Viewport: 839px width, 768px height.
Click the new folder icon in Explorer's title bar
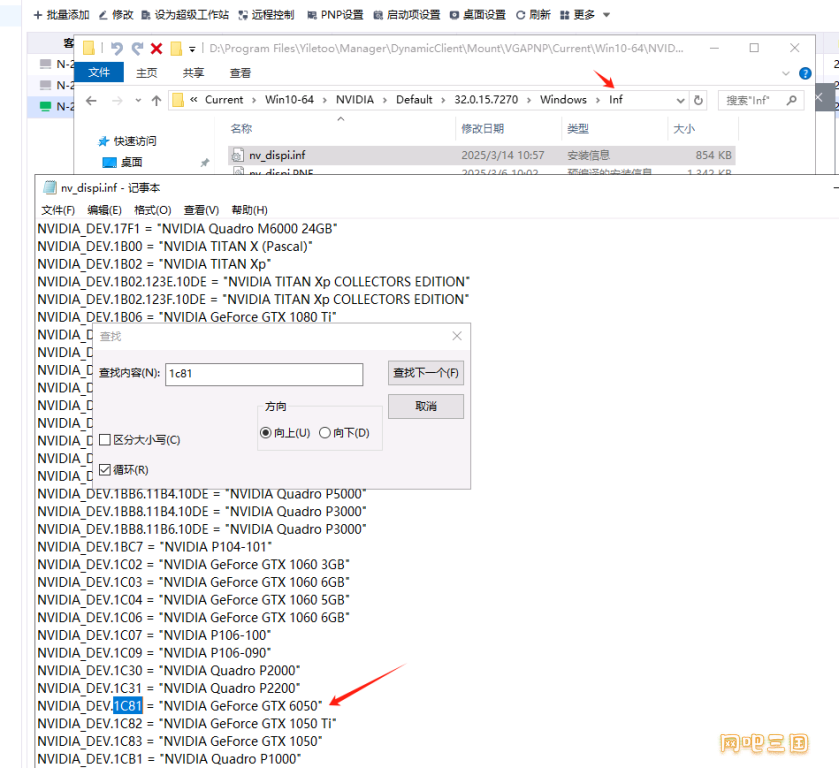pos(176,49)
